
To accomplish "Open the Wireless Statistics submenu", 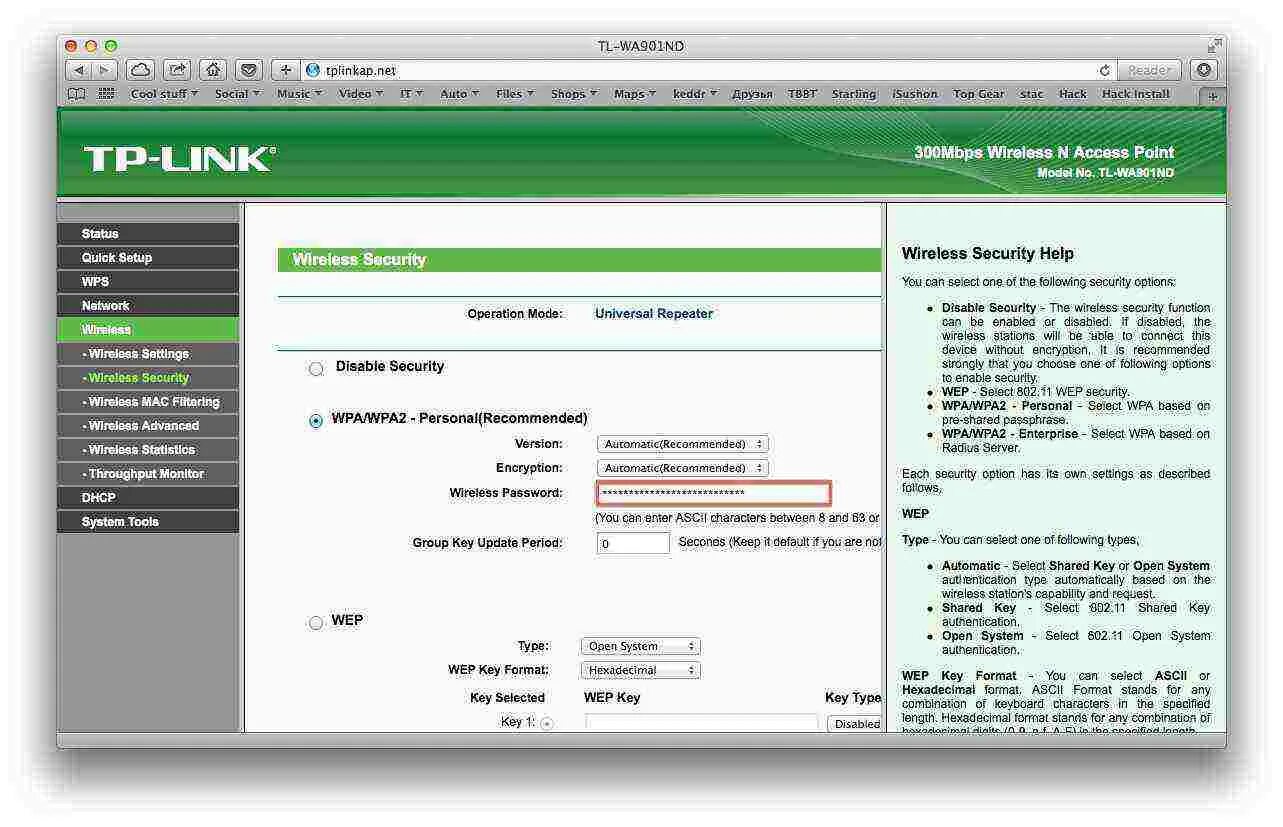I will [148, 450].
